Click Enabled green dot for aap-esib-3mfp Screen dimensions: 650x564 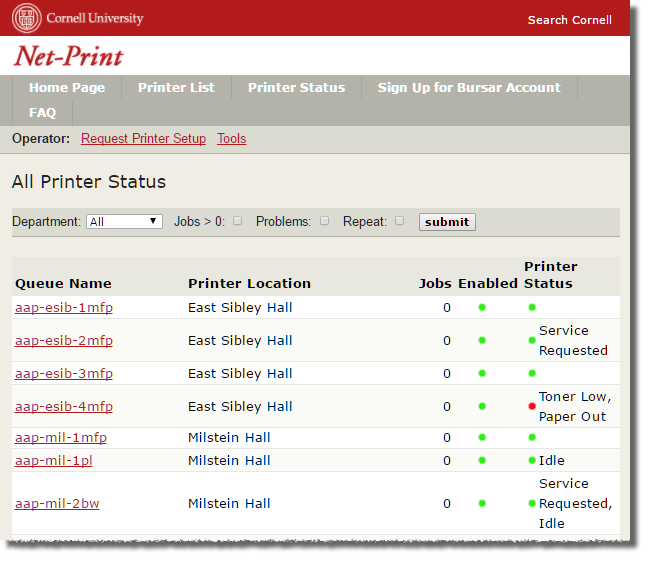click(x=482, y=373)
